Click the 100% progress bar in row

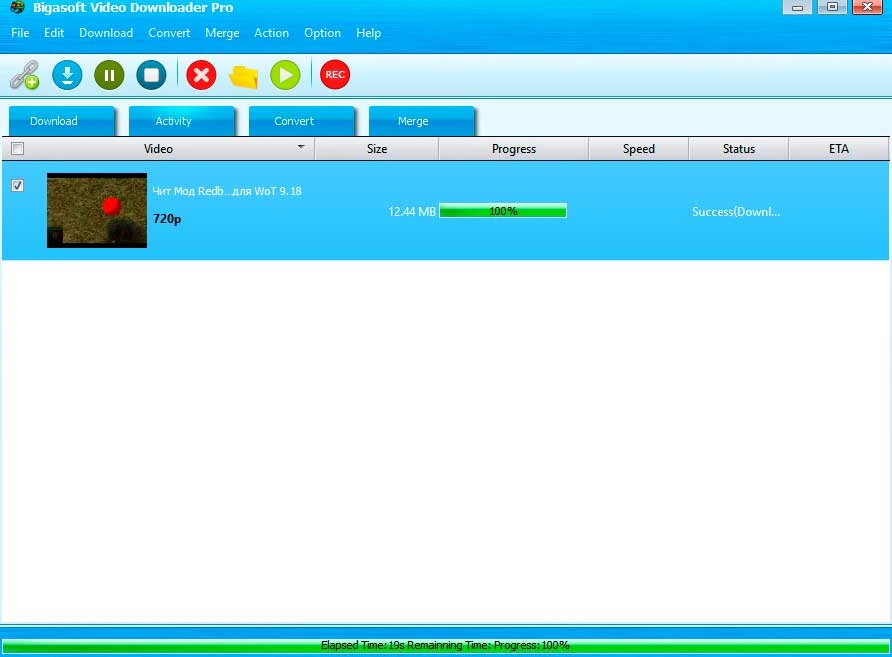503,211
